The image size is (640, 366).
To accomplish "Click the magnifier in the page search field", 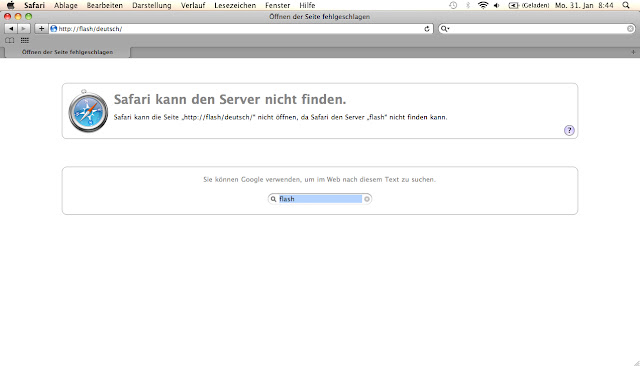I will click(x=273, y=199).
